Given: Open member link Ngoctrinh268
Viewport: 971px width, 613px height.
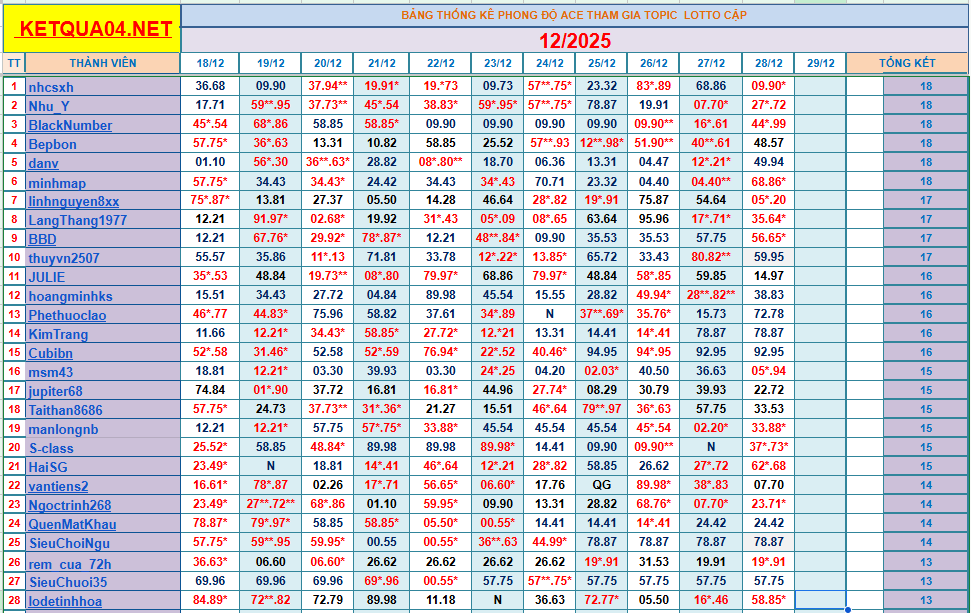Looking at the screenshot, I should click(69, 505).
